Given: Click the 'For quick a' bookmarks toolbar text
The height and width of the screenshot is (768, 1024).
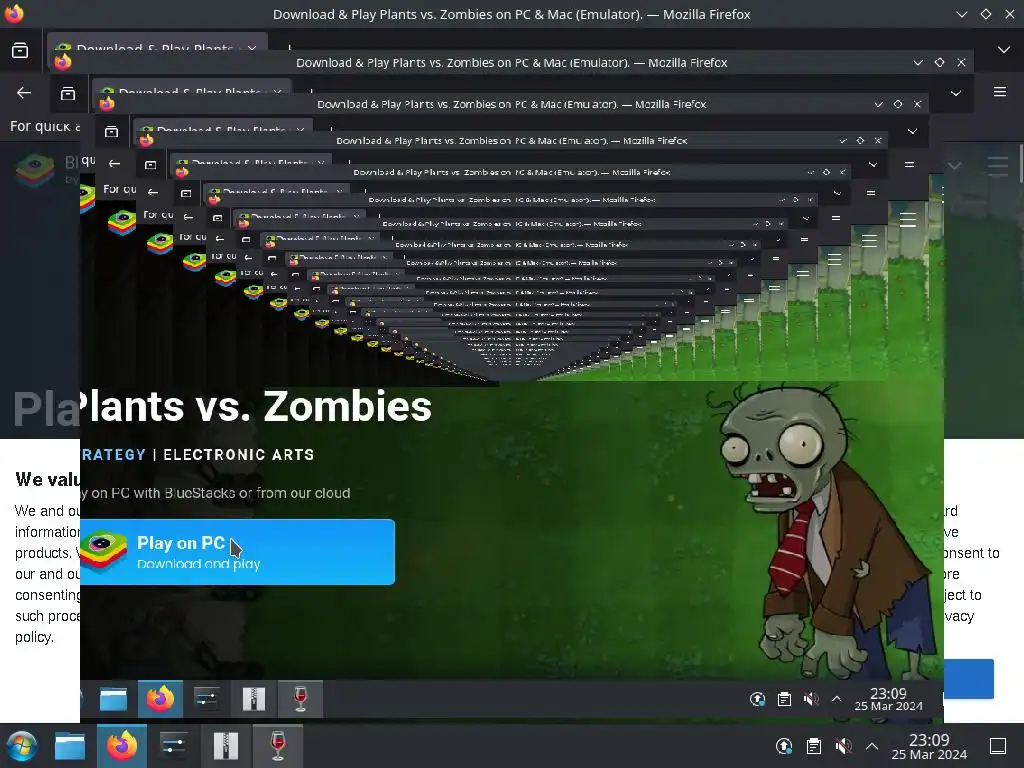Looking at the screenshot, I should pos(45,126).
